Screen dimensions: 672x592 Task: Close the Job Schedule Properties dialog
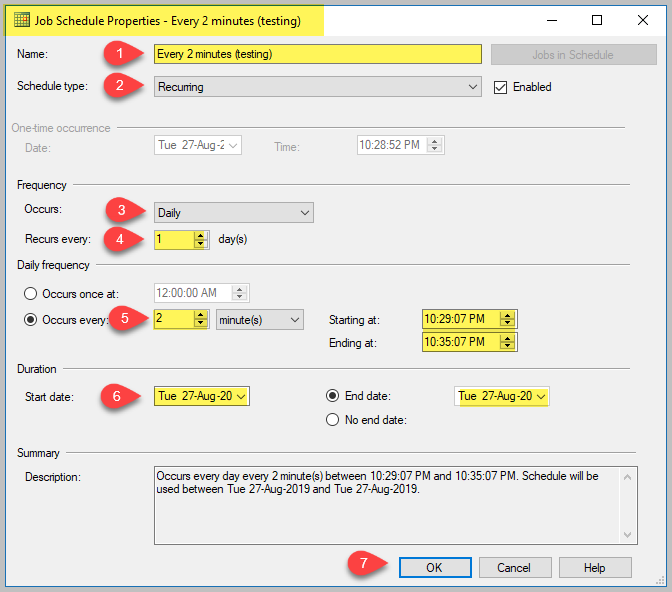tap(643, 20)
